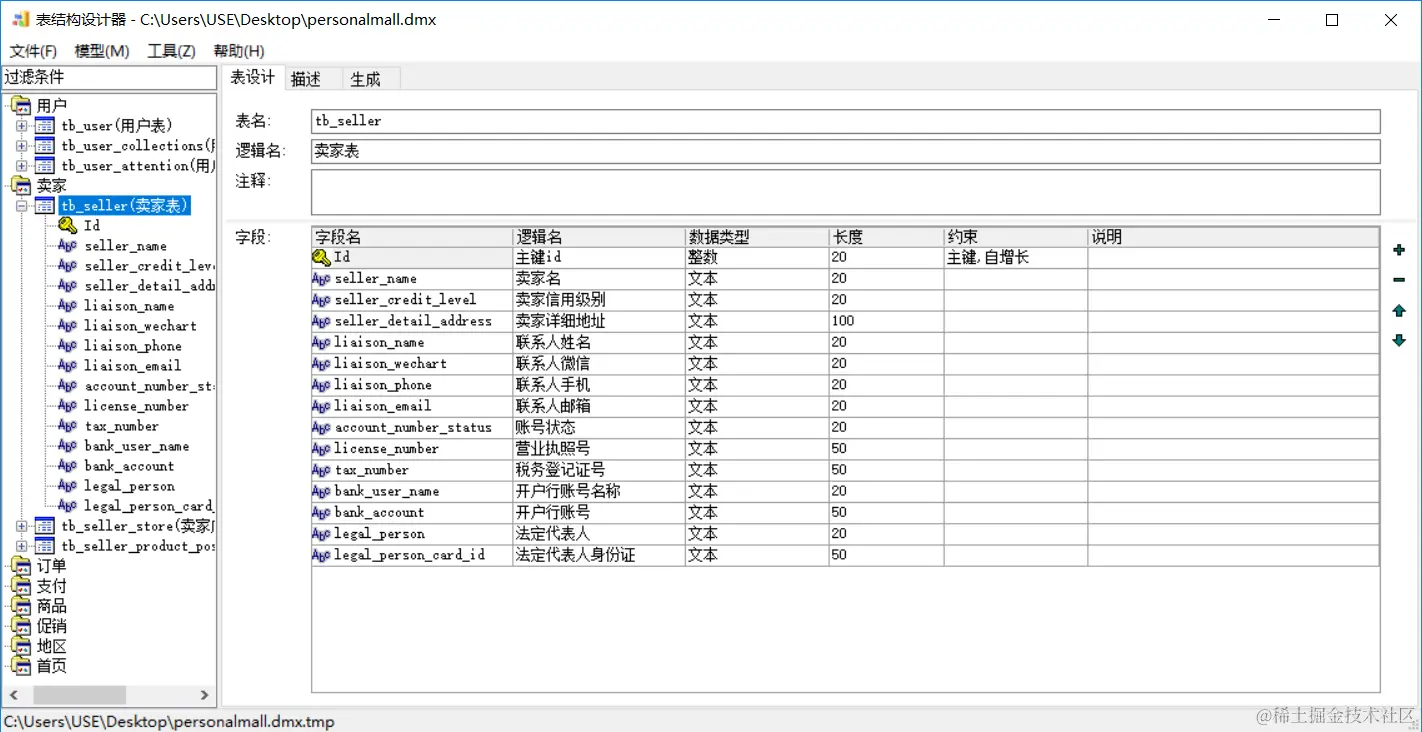Select liaison_wechart in the tree
The height and width of the screenshot is (732, 1422).
click(x=140, y=326)
